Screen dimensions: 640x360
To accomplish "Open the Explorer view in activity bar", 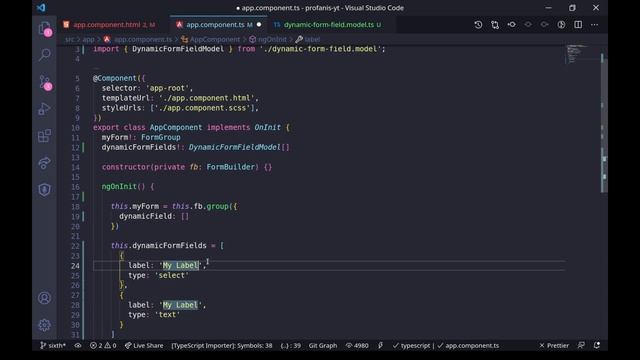I will click(x=44, y=28).
